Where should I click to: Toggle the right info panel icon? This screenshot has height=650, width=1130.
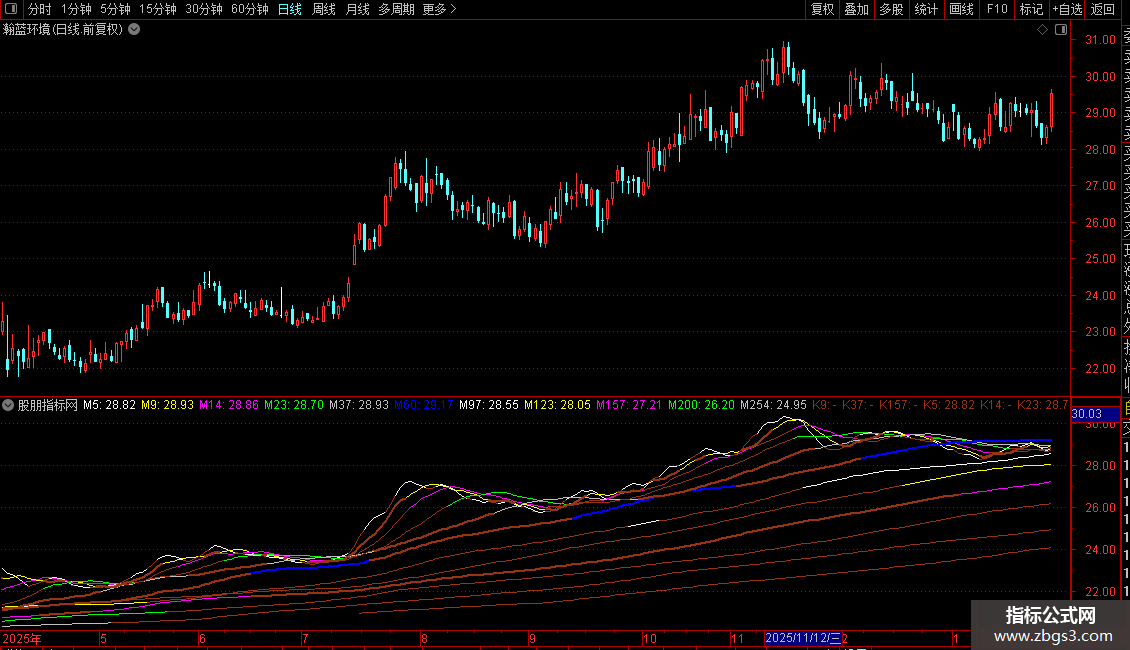click(1061, 30)
